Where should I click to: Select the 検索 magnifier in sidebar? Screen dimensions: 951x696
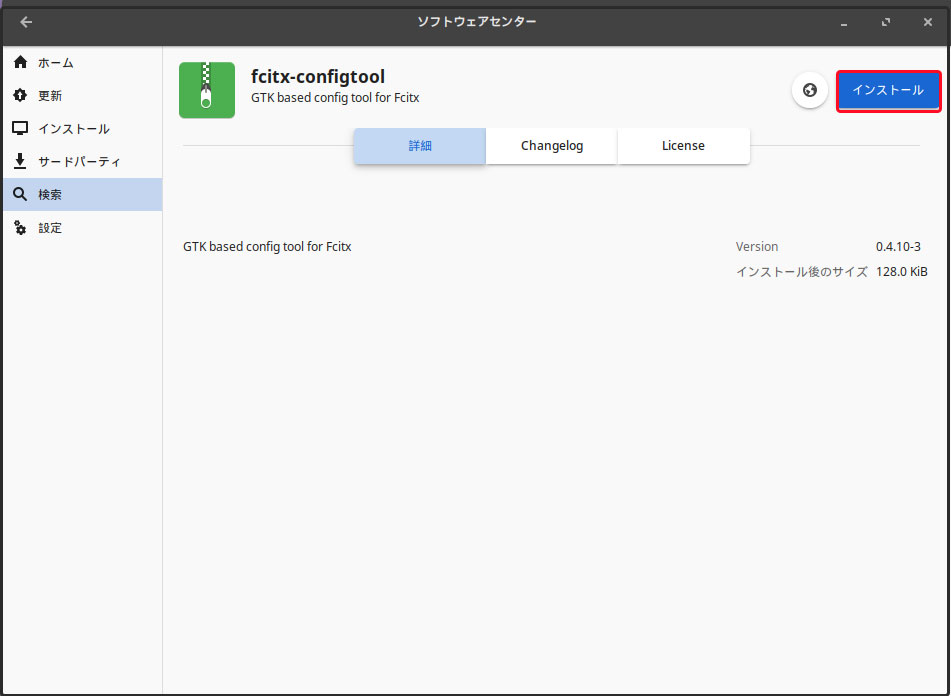[x=20, y=195]
